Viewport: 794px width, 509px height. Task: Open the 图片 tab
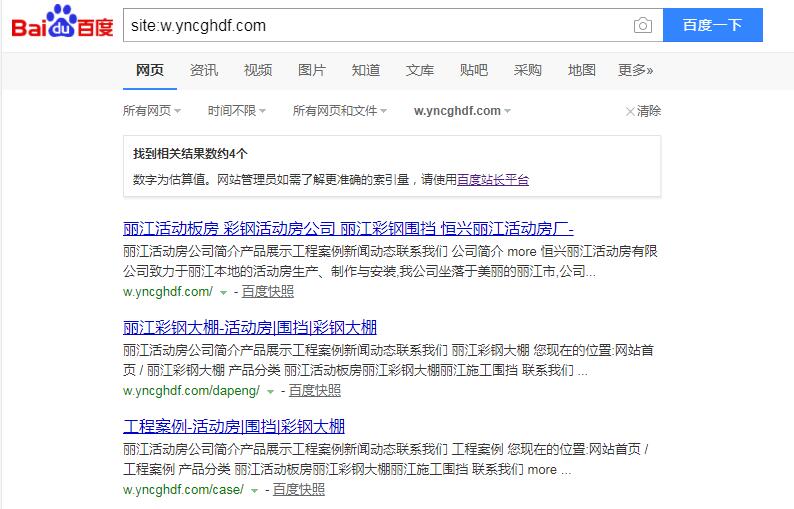click(311, 70)
